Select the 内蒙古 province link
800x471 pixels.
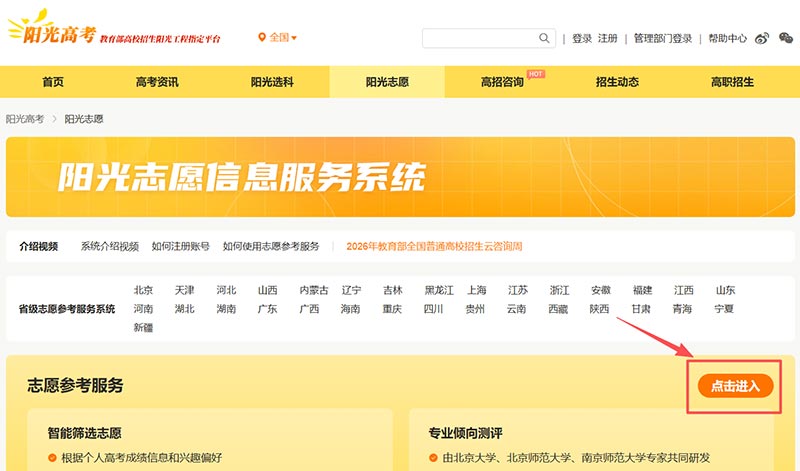coord(314,290)
